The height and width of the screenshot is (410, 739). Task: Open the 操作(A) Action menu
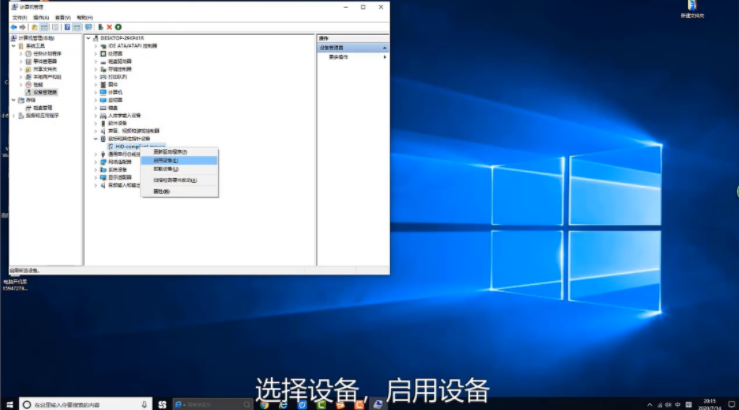(x=41, y=17)
